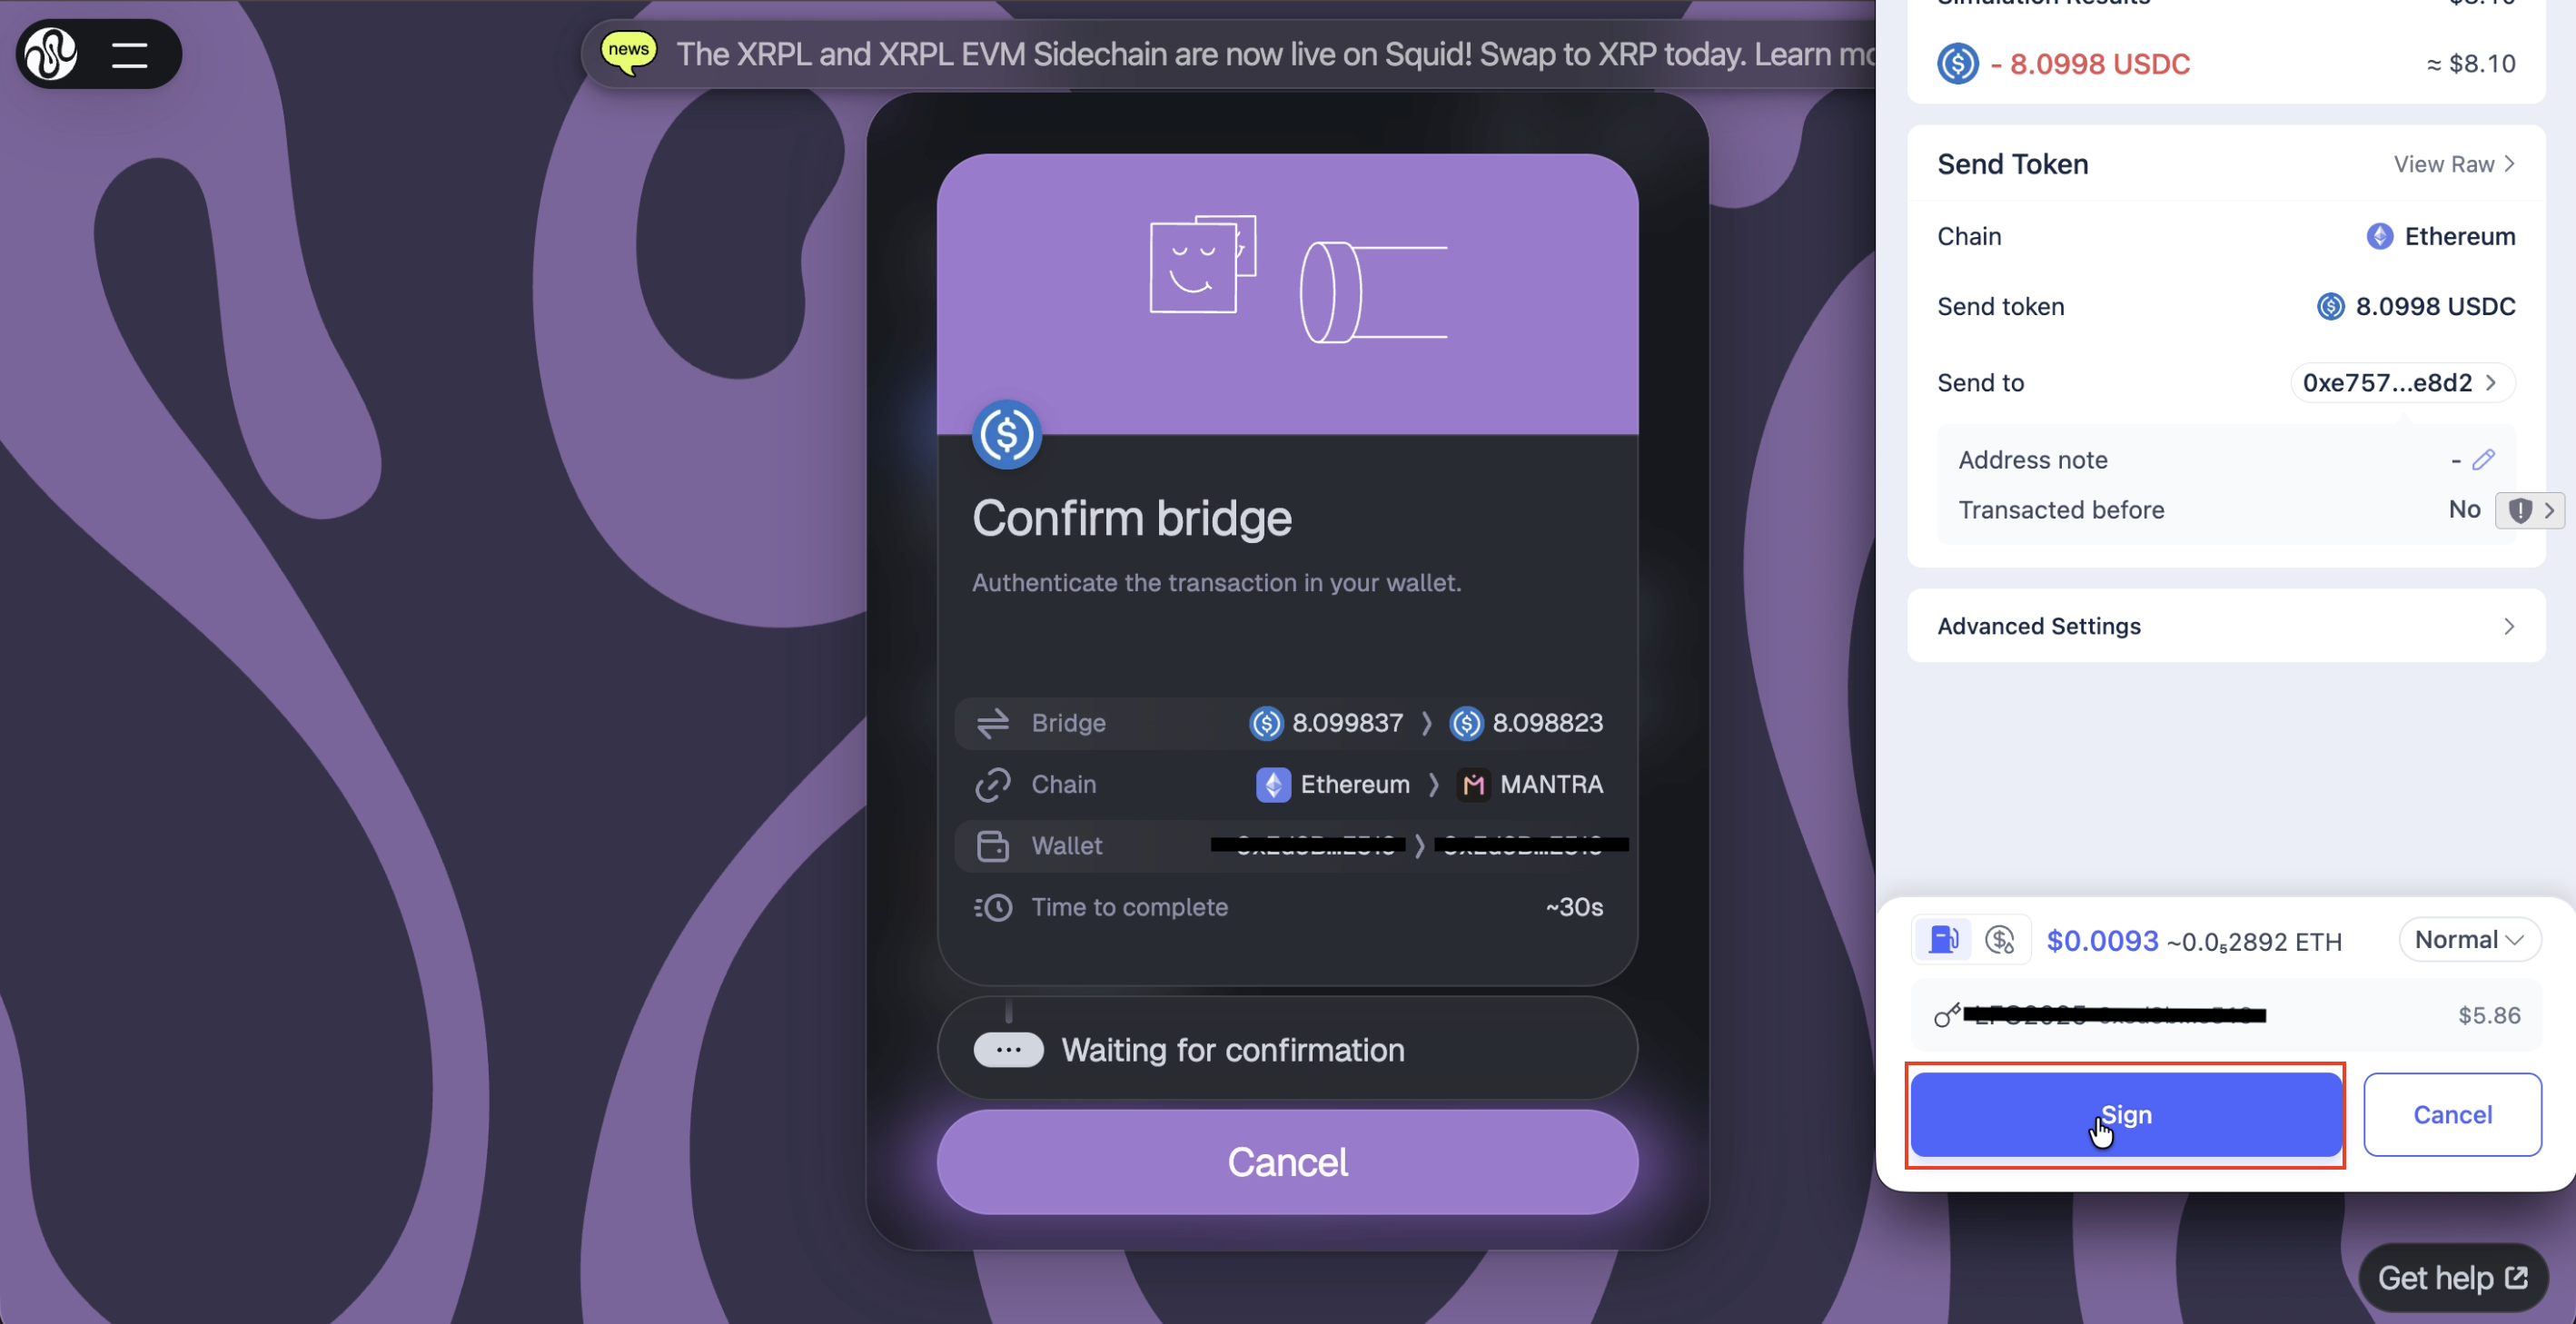Image resolution: width=2576 pixels, height=1324 pixels.
Task: Expand the Send to address 0xe757...e8d2
Action: [x=2400, y=383]
